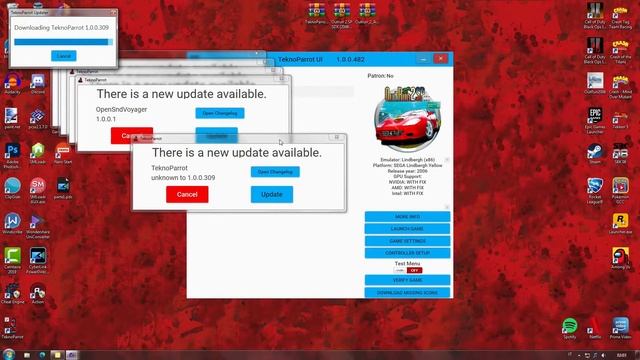The height and width of the screenshot is (360, 640).
Task: Click the OutRun 2 game artwork thumbnail
Action: [407, 119]
